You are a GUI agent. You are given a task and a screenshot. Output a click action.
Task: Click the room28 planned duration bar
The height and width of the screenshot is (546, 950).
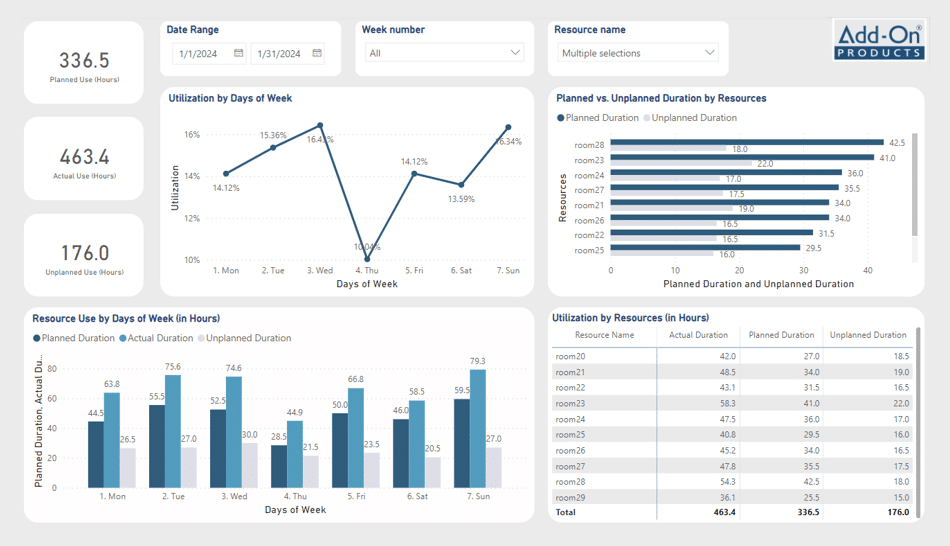746,143
